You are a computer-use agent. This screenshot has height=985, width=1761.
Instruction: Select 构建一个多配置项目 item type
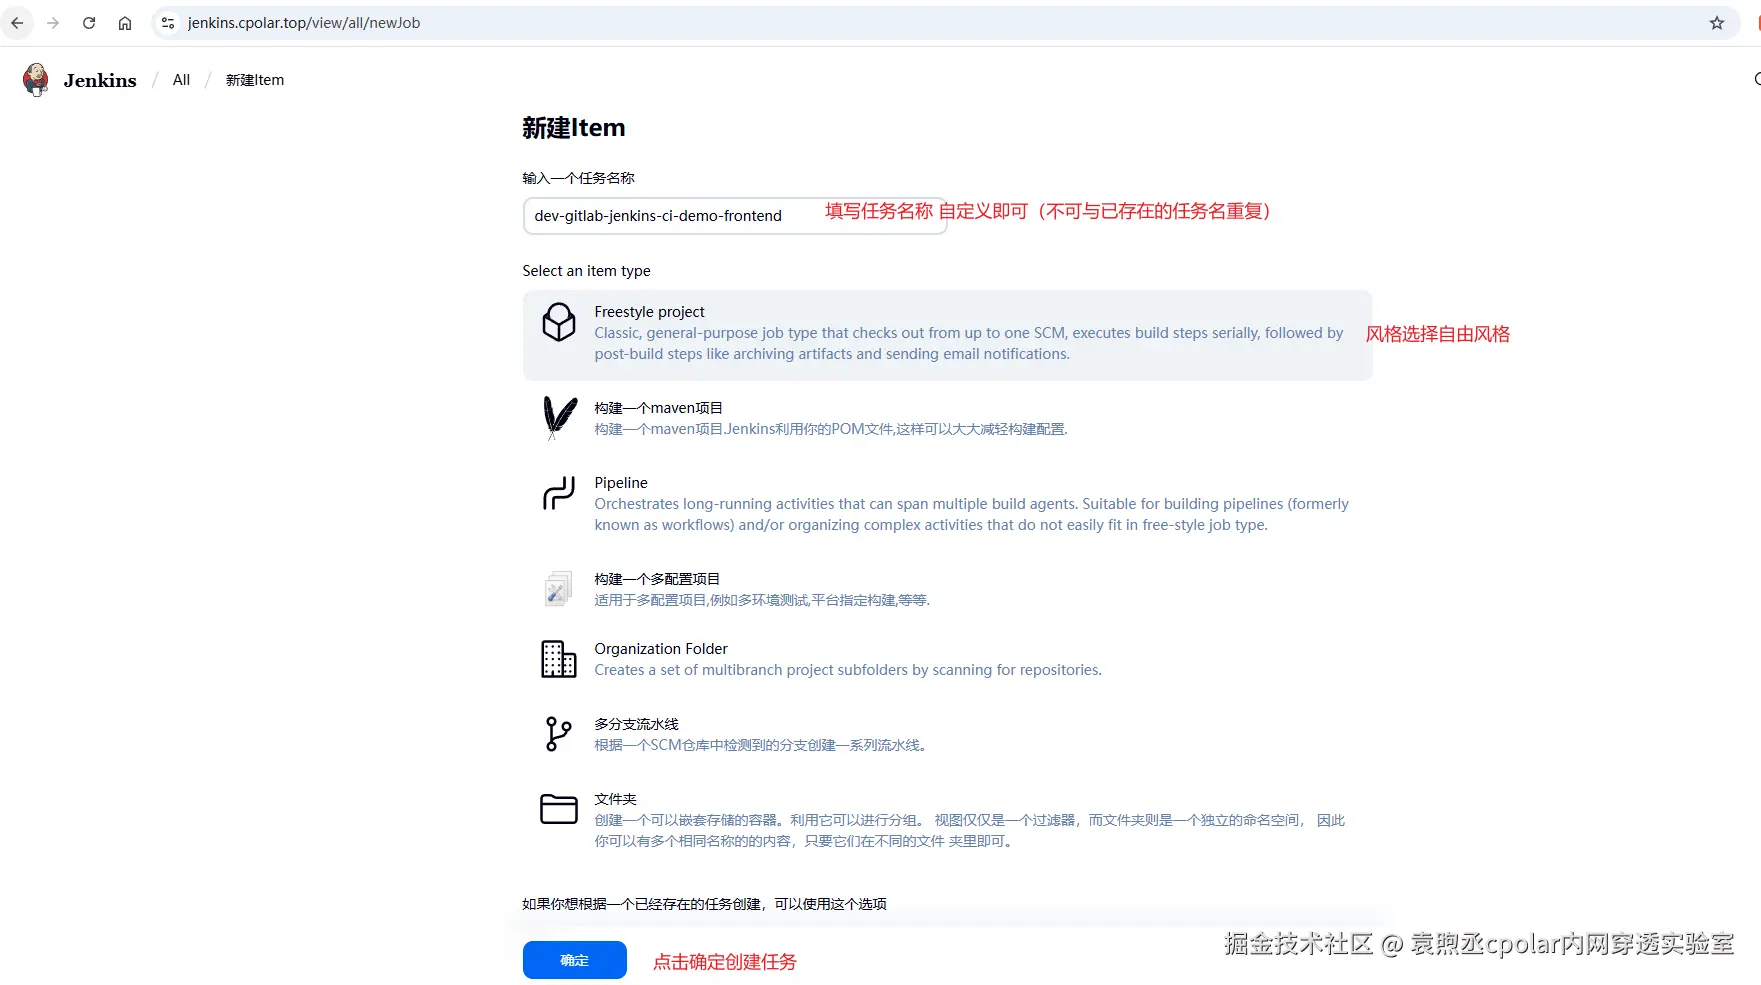[947, 589]
